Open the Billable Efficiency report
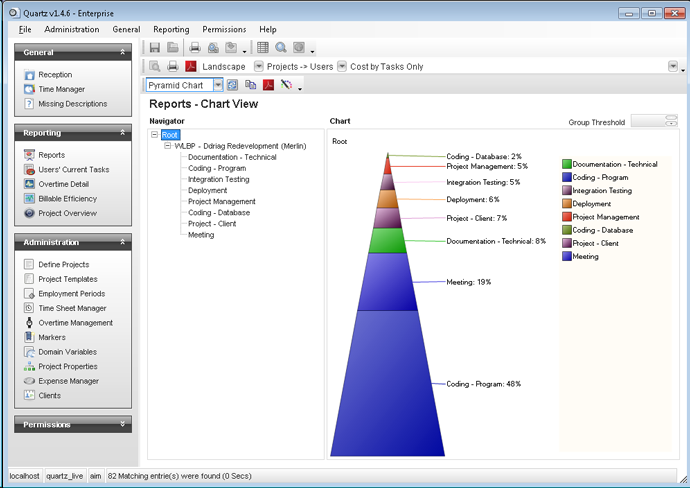 (x=67, y=199)
